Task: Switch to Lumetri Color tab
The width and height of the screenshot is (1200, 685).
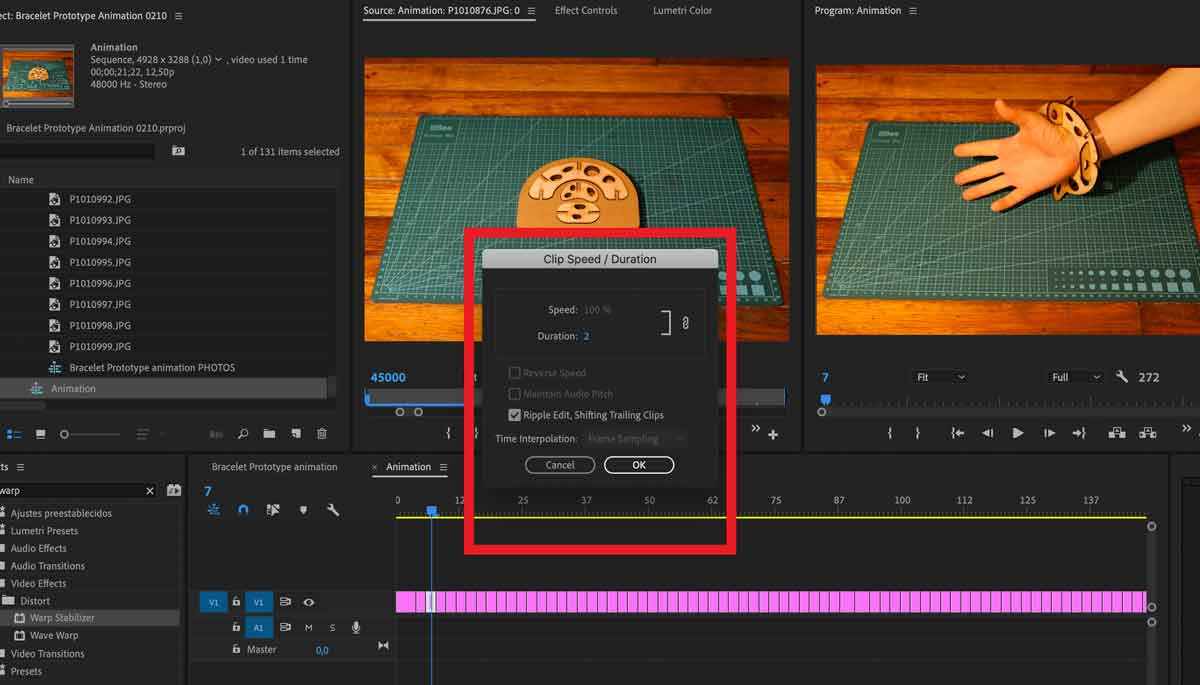Action: point(683,11)
